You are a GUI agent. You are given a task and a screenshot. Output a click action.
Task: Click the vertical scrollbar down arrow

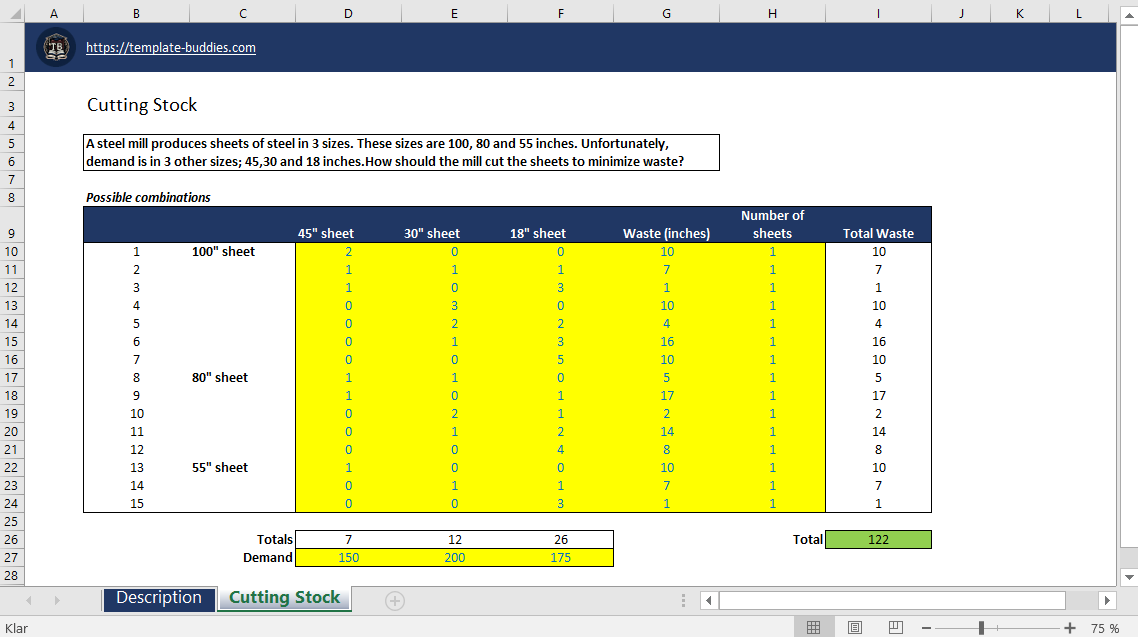pyautogui.click(x=1129, y=577)
